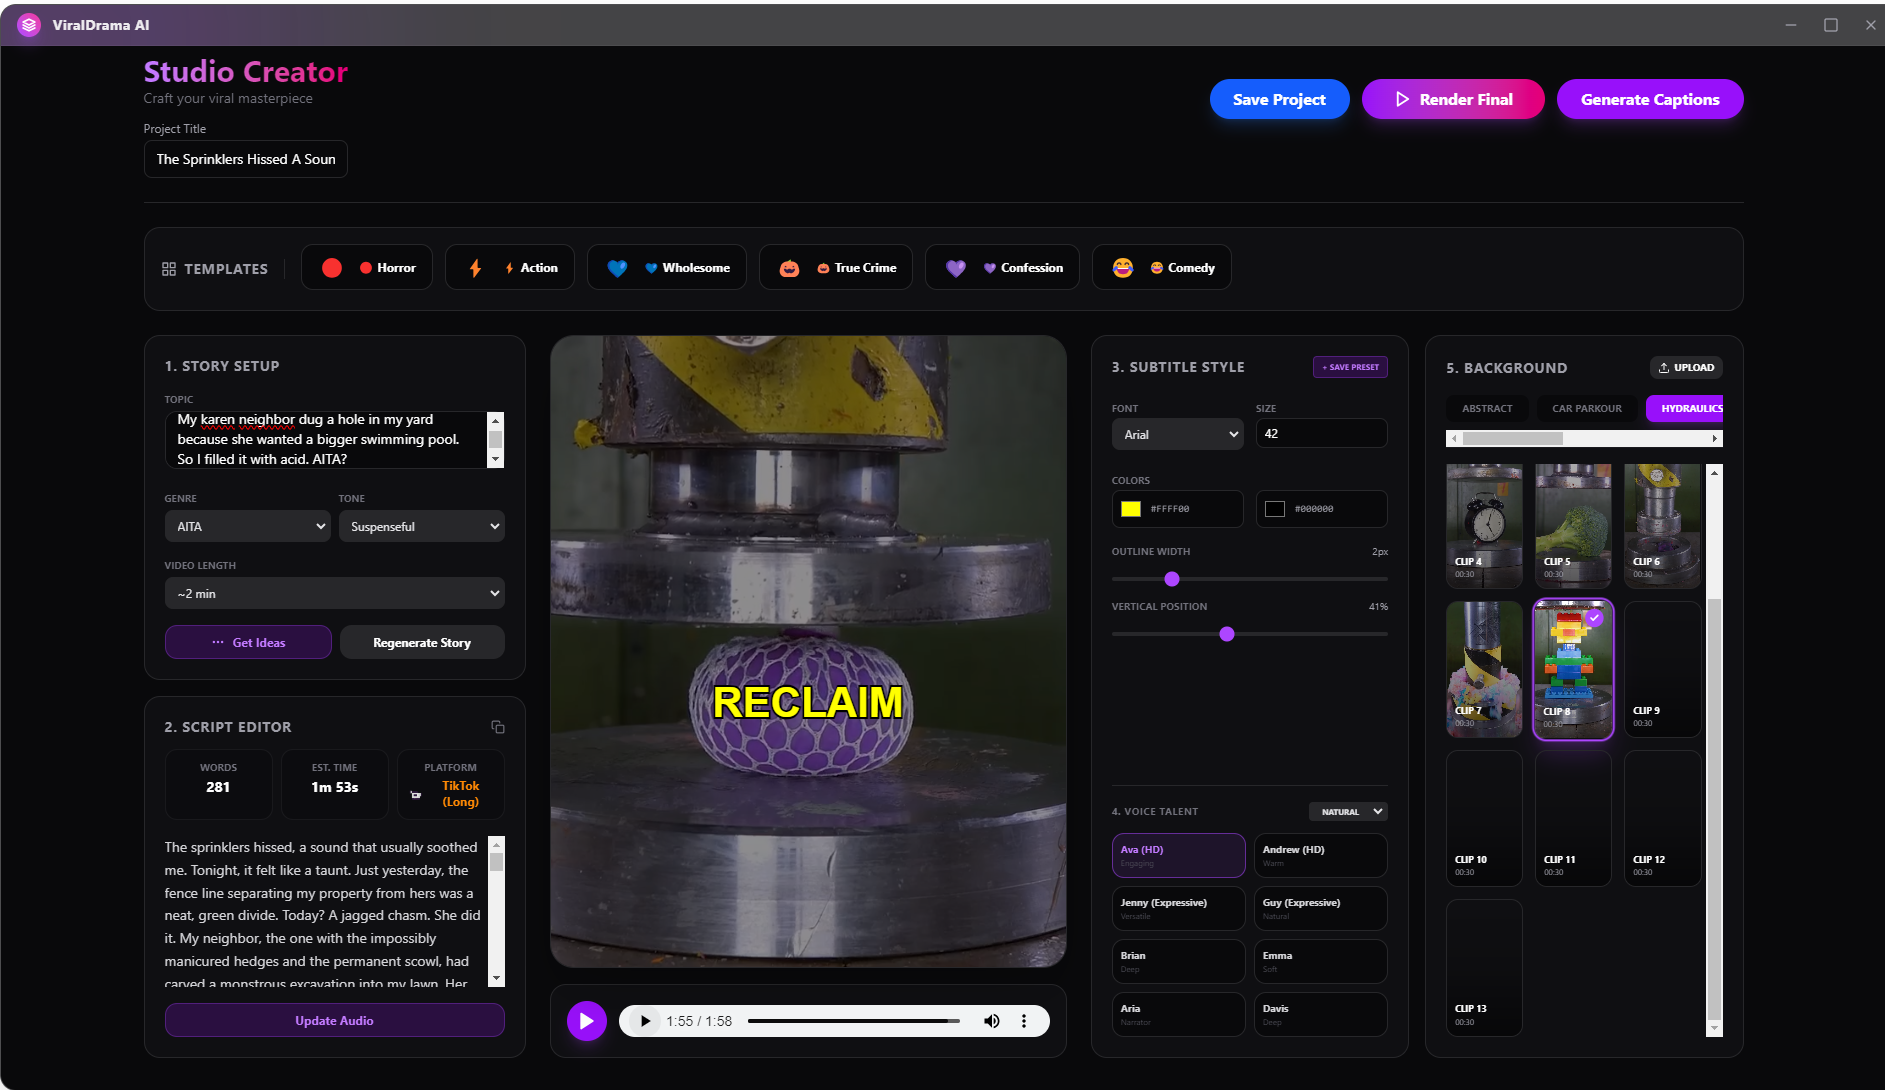
Task: Open the Genre dropdown showing AITA
Action: coord(247,527)
